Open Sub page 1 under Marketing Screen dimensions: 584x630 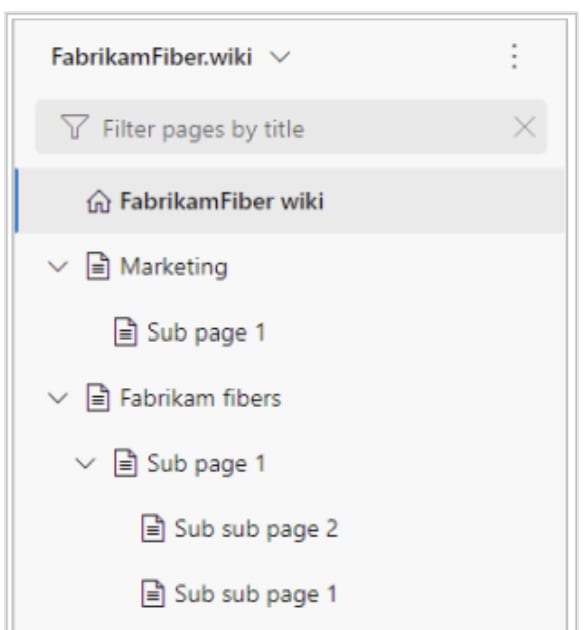[206, 333]
